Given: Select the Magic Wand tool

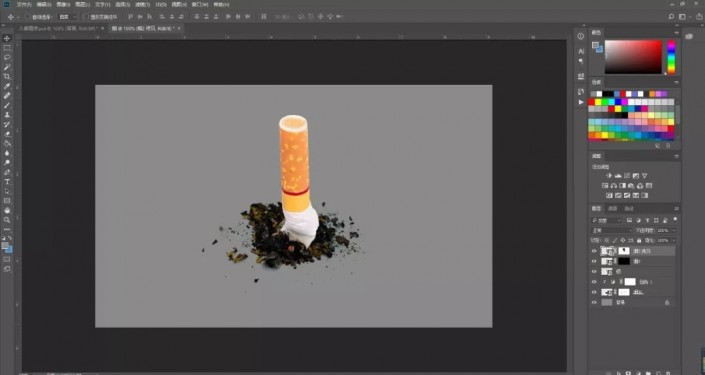Looking at the screenshot, I should [x=7, y=67].
